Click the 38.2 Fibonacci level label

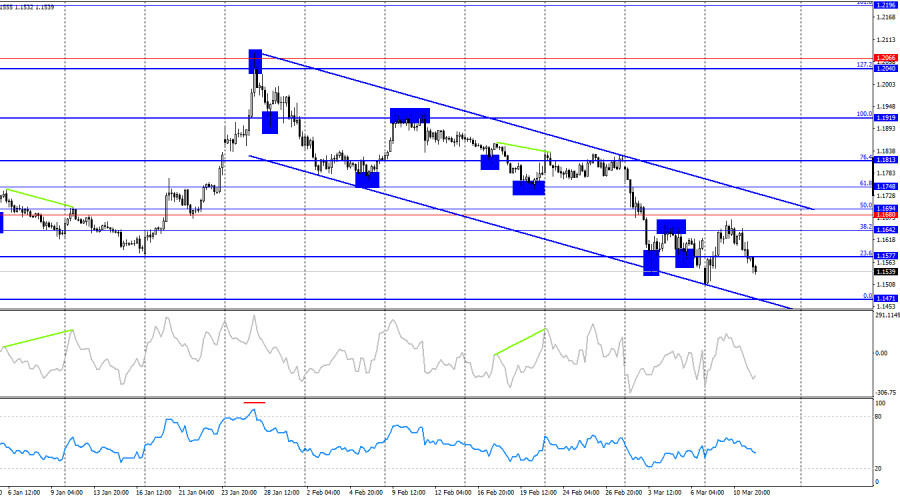[866, 226]
